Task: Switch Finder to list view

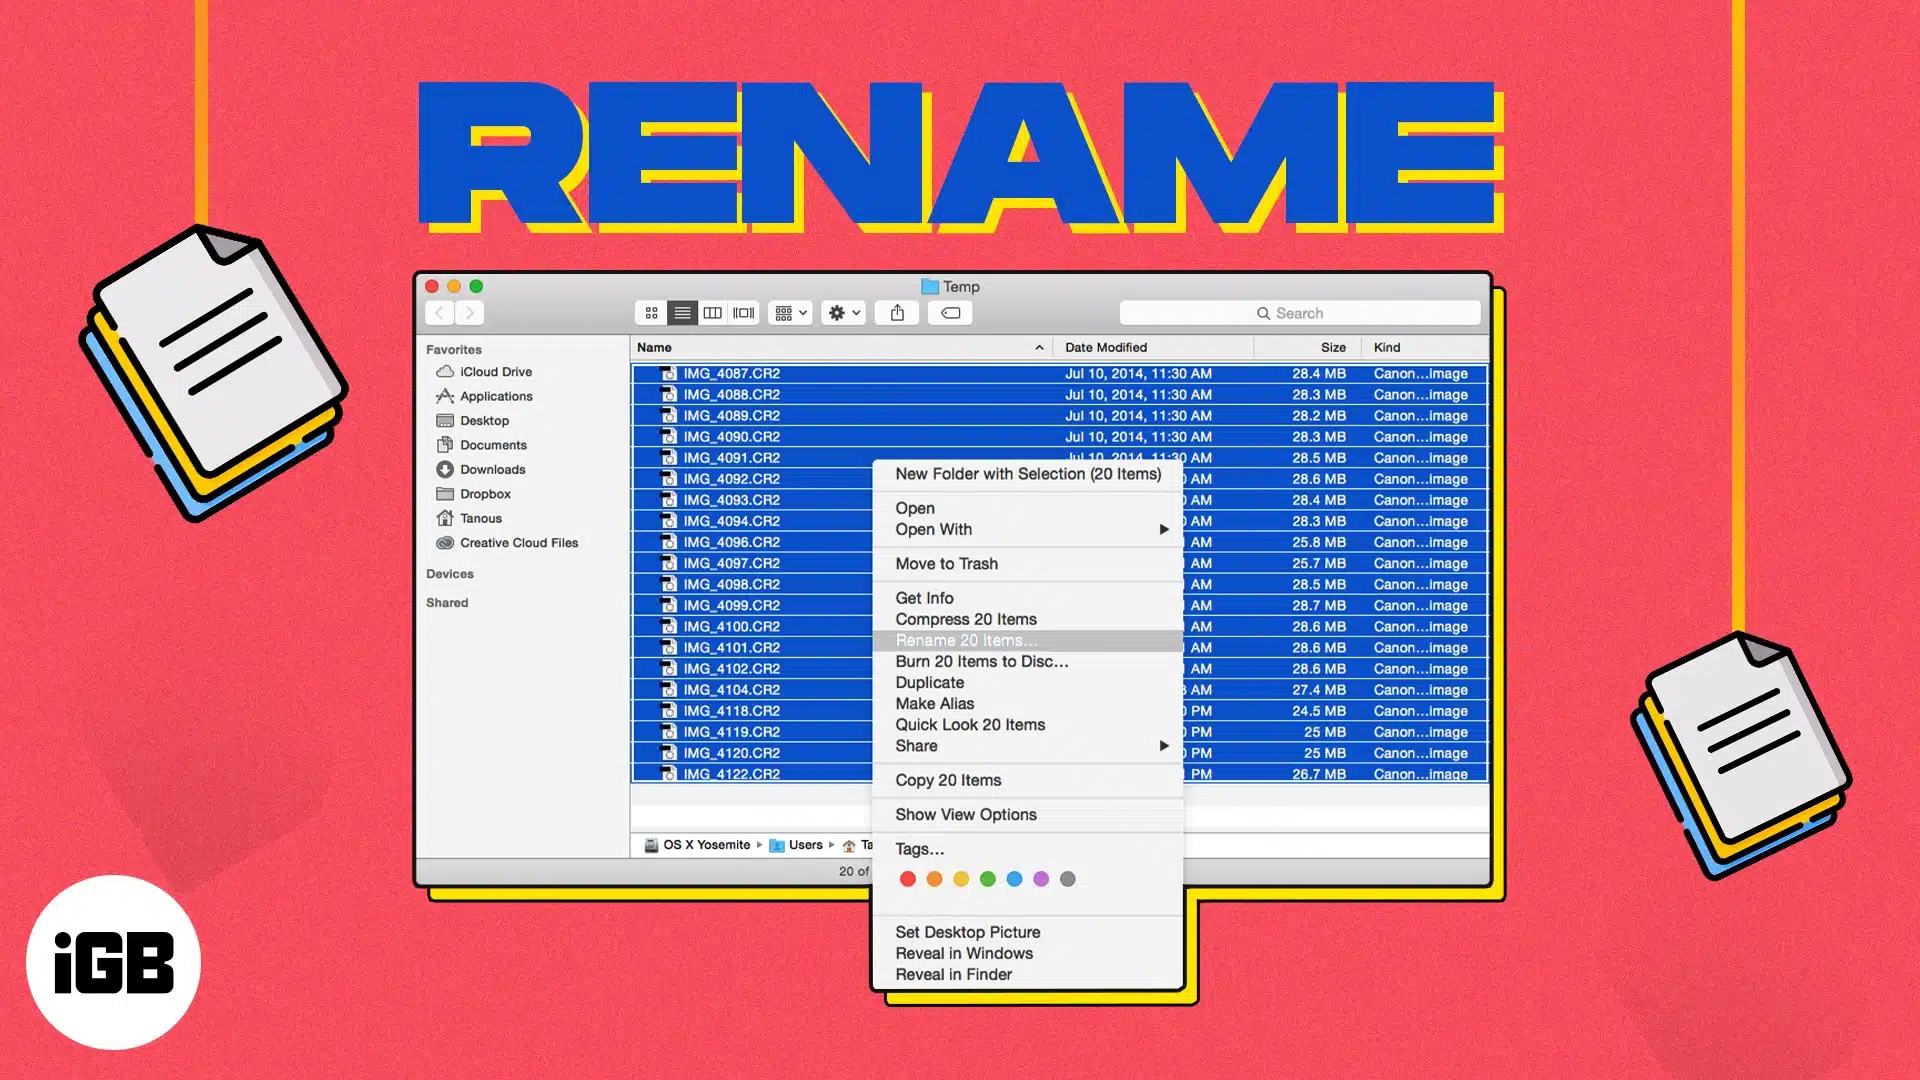Action: click(682, 313)
